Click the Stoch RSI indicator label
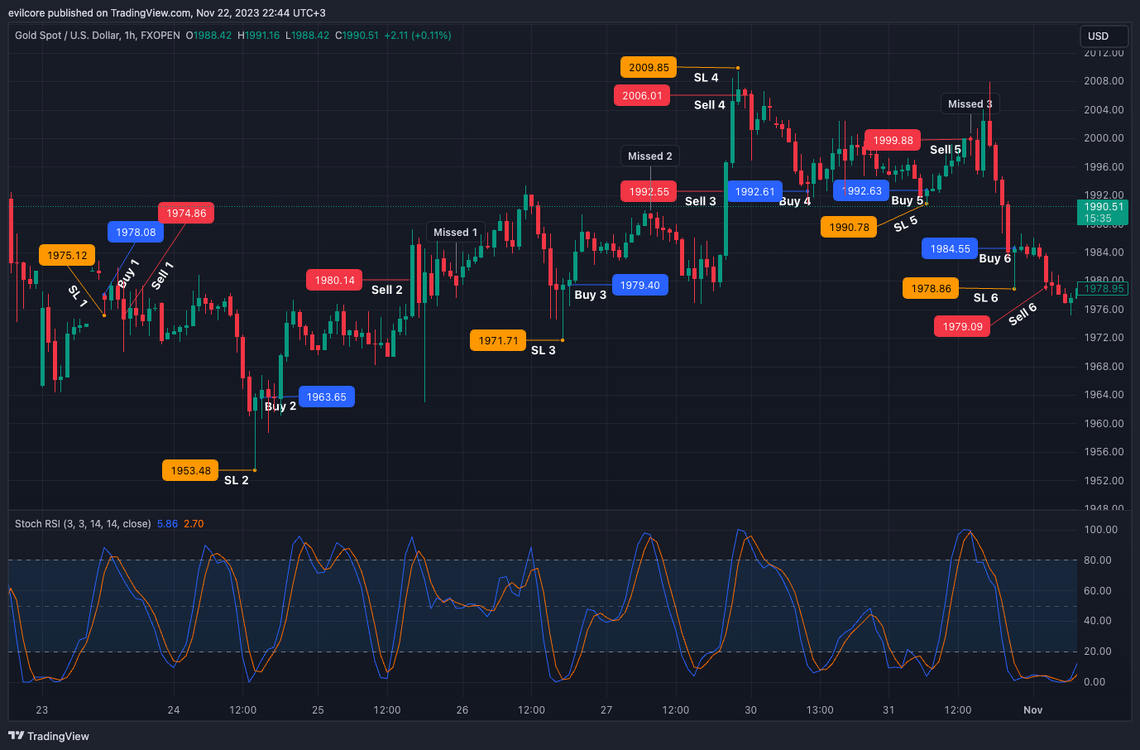The width and height of the screenshot is (1140, 750). click(83, 523)
